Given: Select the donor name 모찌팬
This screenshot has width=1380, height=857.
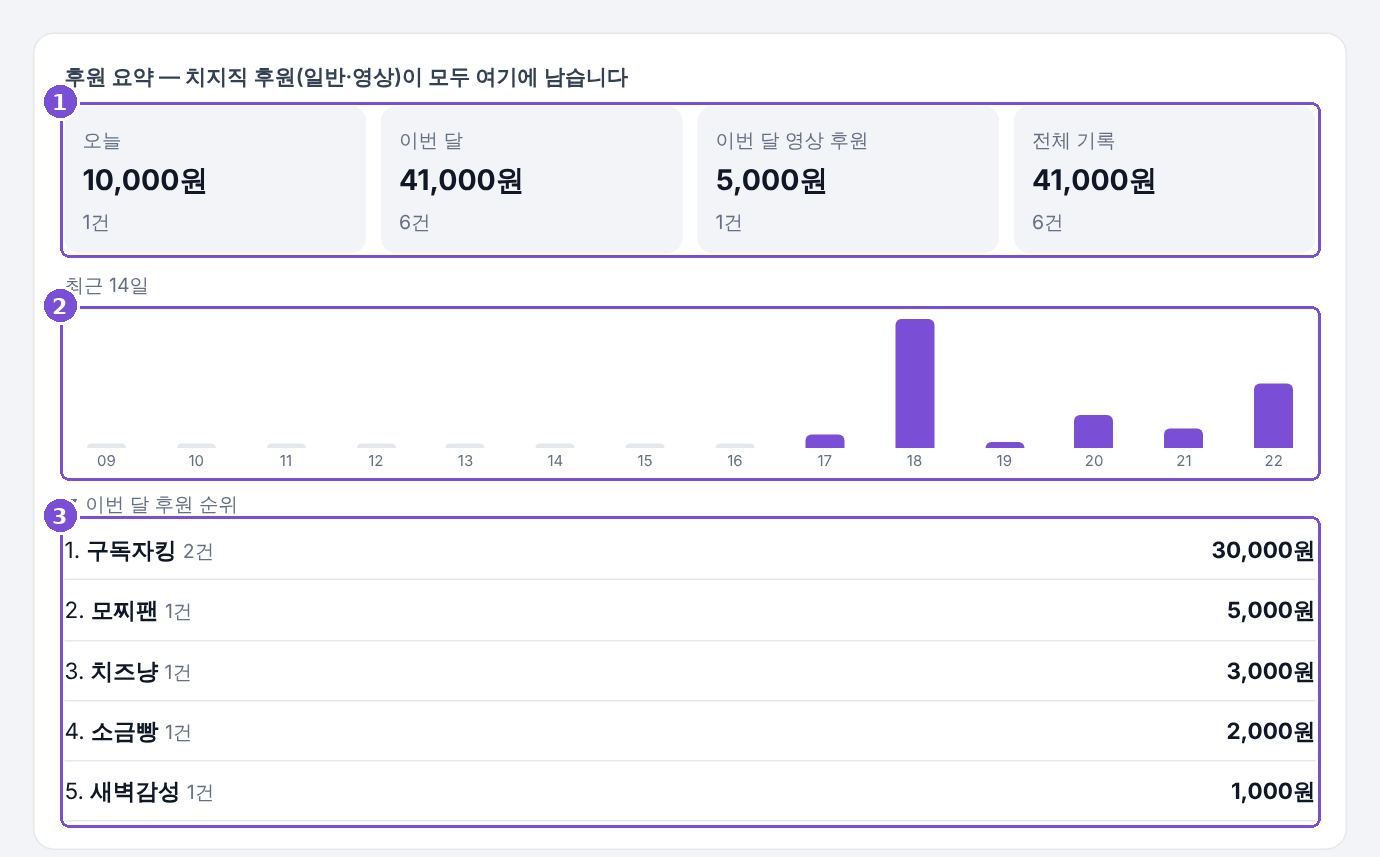Looking at the screenshot, I should coord(124,611).
